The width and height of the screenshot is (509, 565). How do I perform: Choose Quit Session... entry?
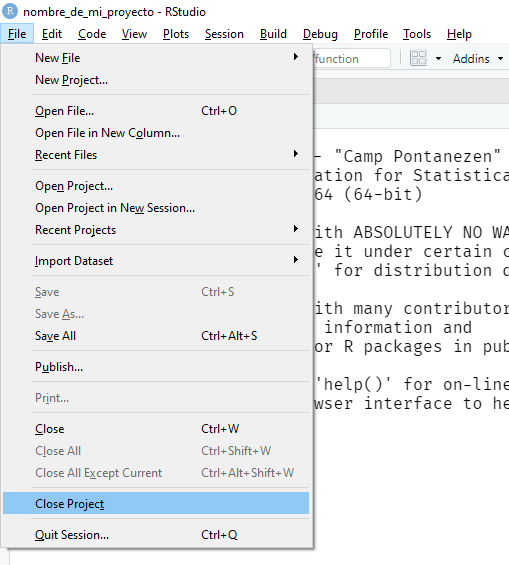coord(156,534)
